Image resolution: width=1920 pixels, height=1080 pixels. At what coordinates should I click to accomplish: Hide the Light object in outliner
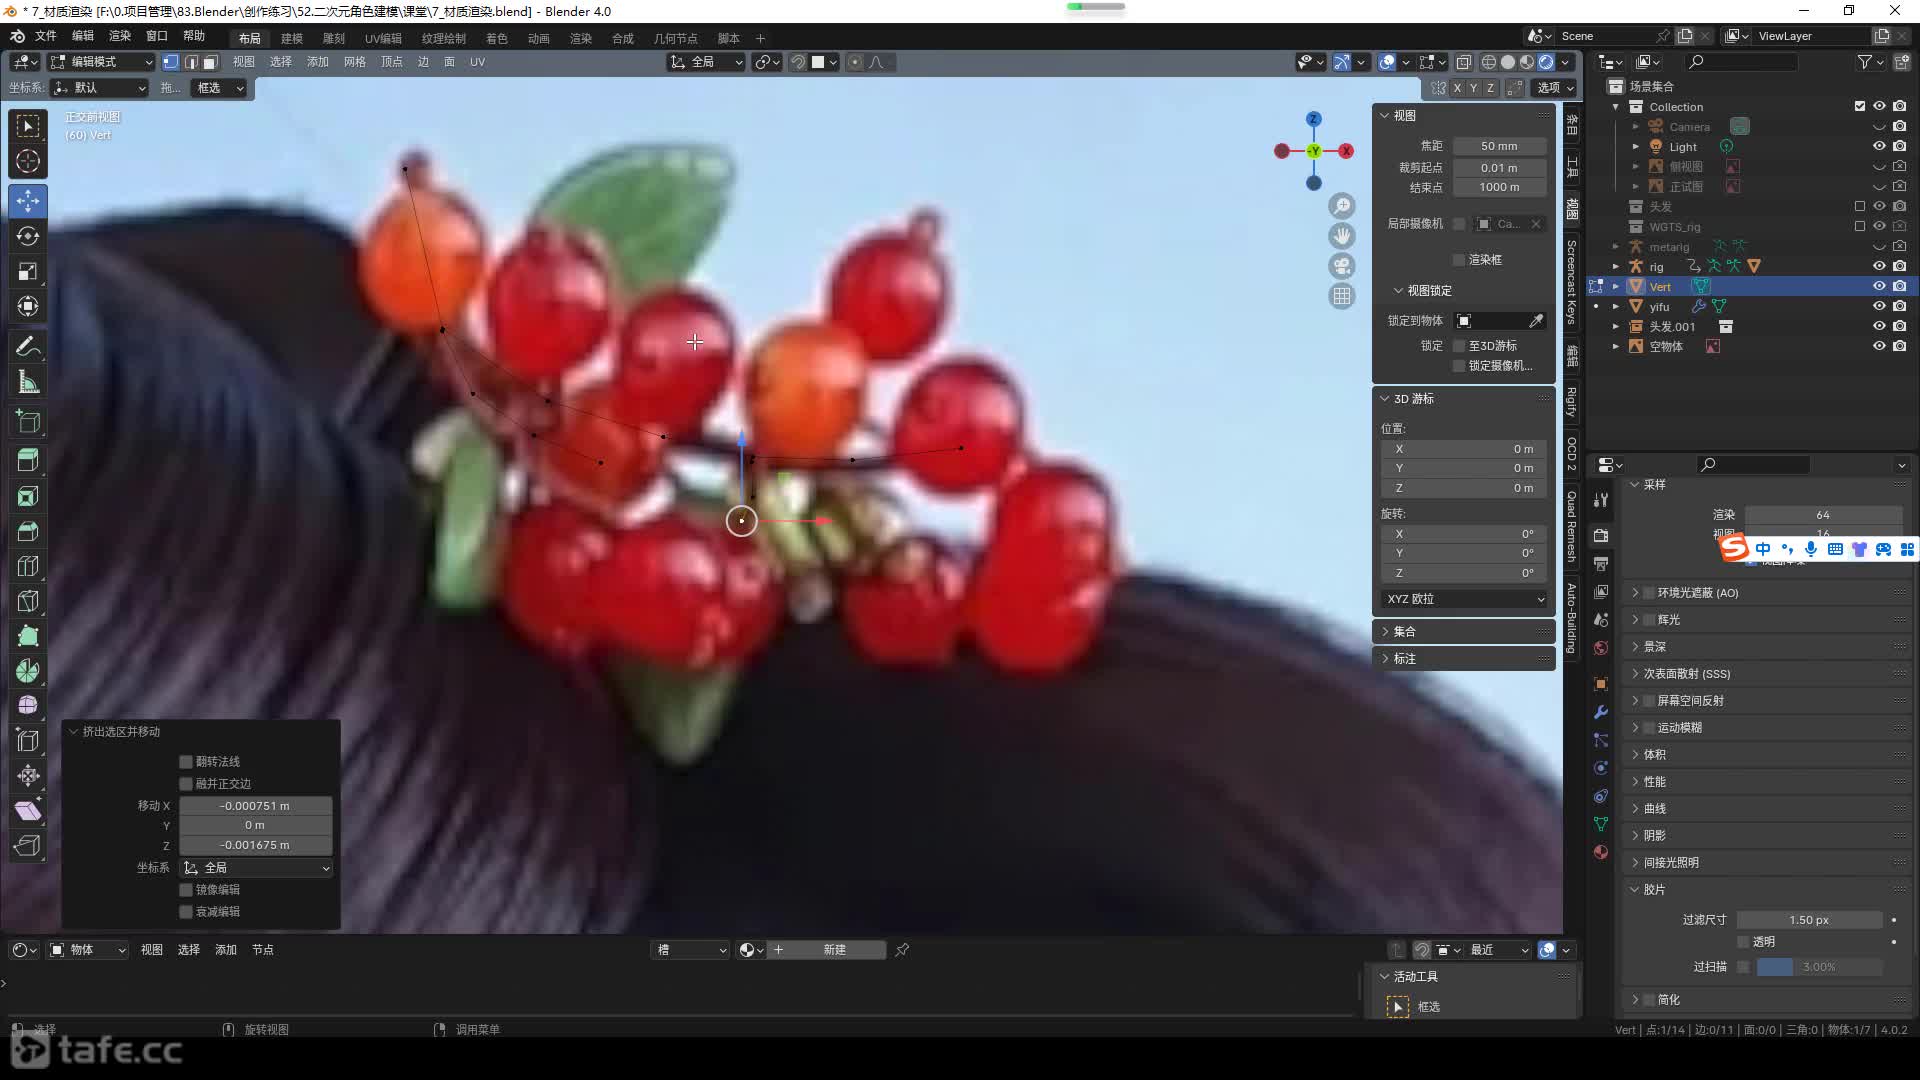(1879, 146)
